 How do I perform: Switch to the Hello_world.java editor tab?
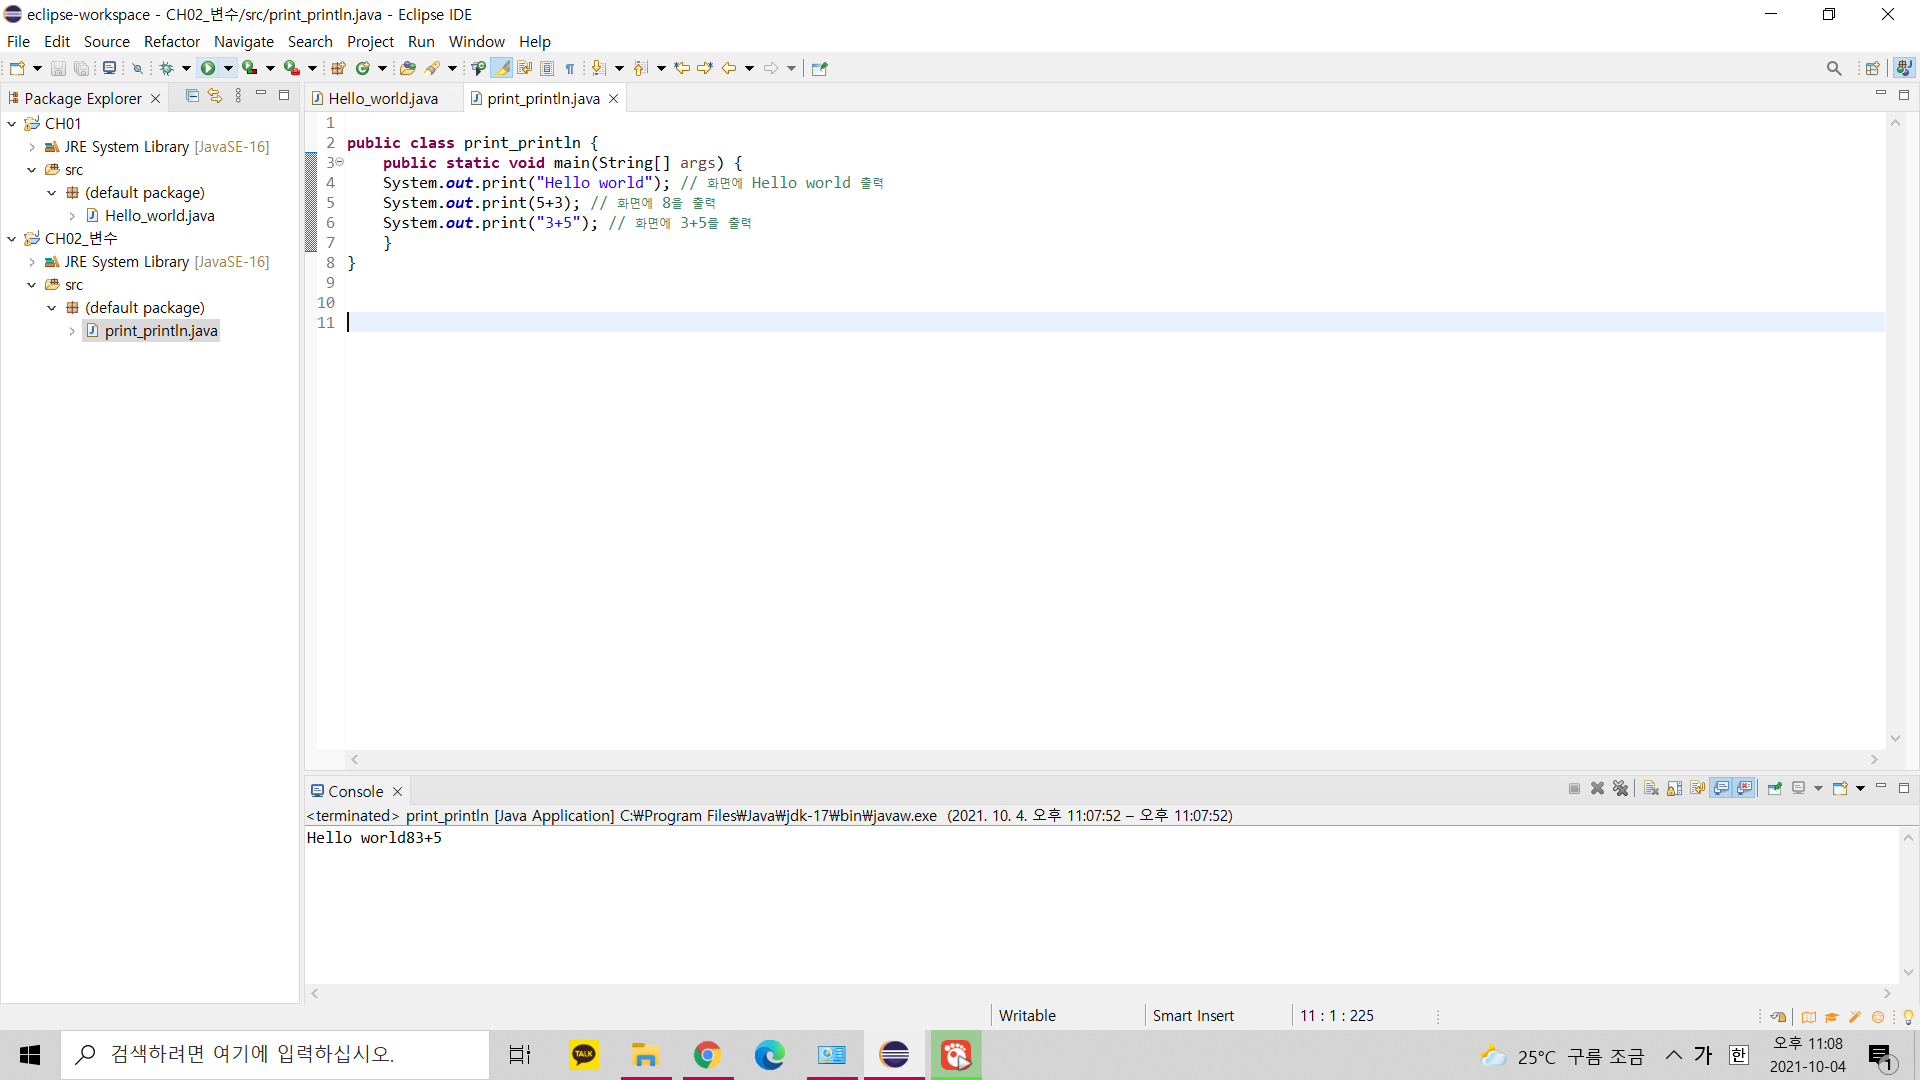[x=382, y=98]
